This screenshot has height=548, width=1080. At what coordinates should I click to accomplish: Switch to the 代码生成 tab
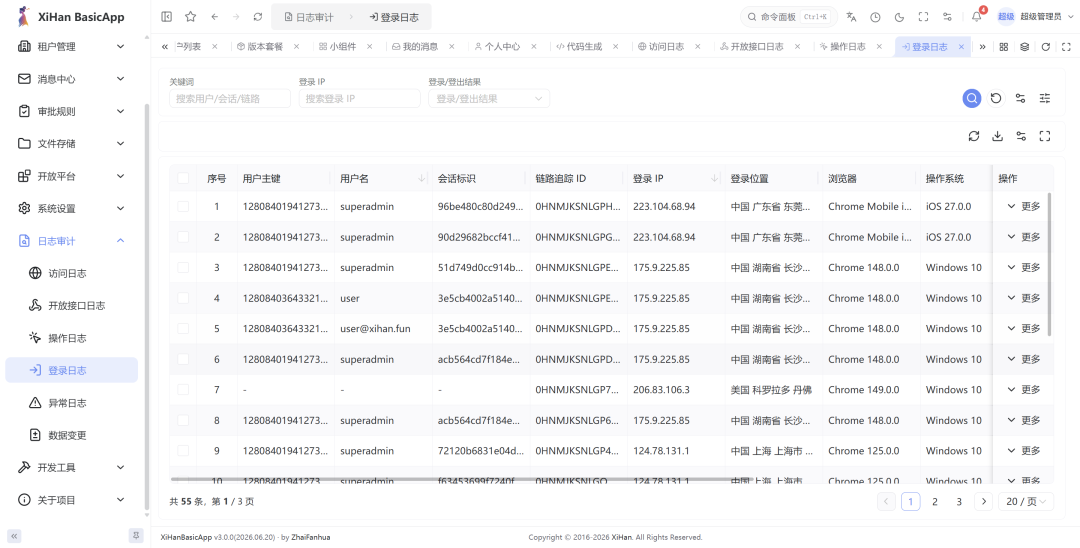pyautogui.click(x=583, y=47)
